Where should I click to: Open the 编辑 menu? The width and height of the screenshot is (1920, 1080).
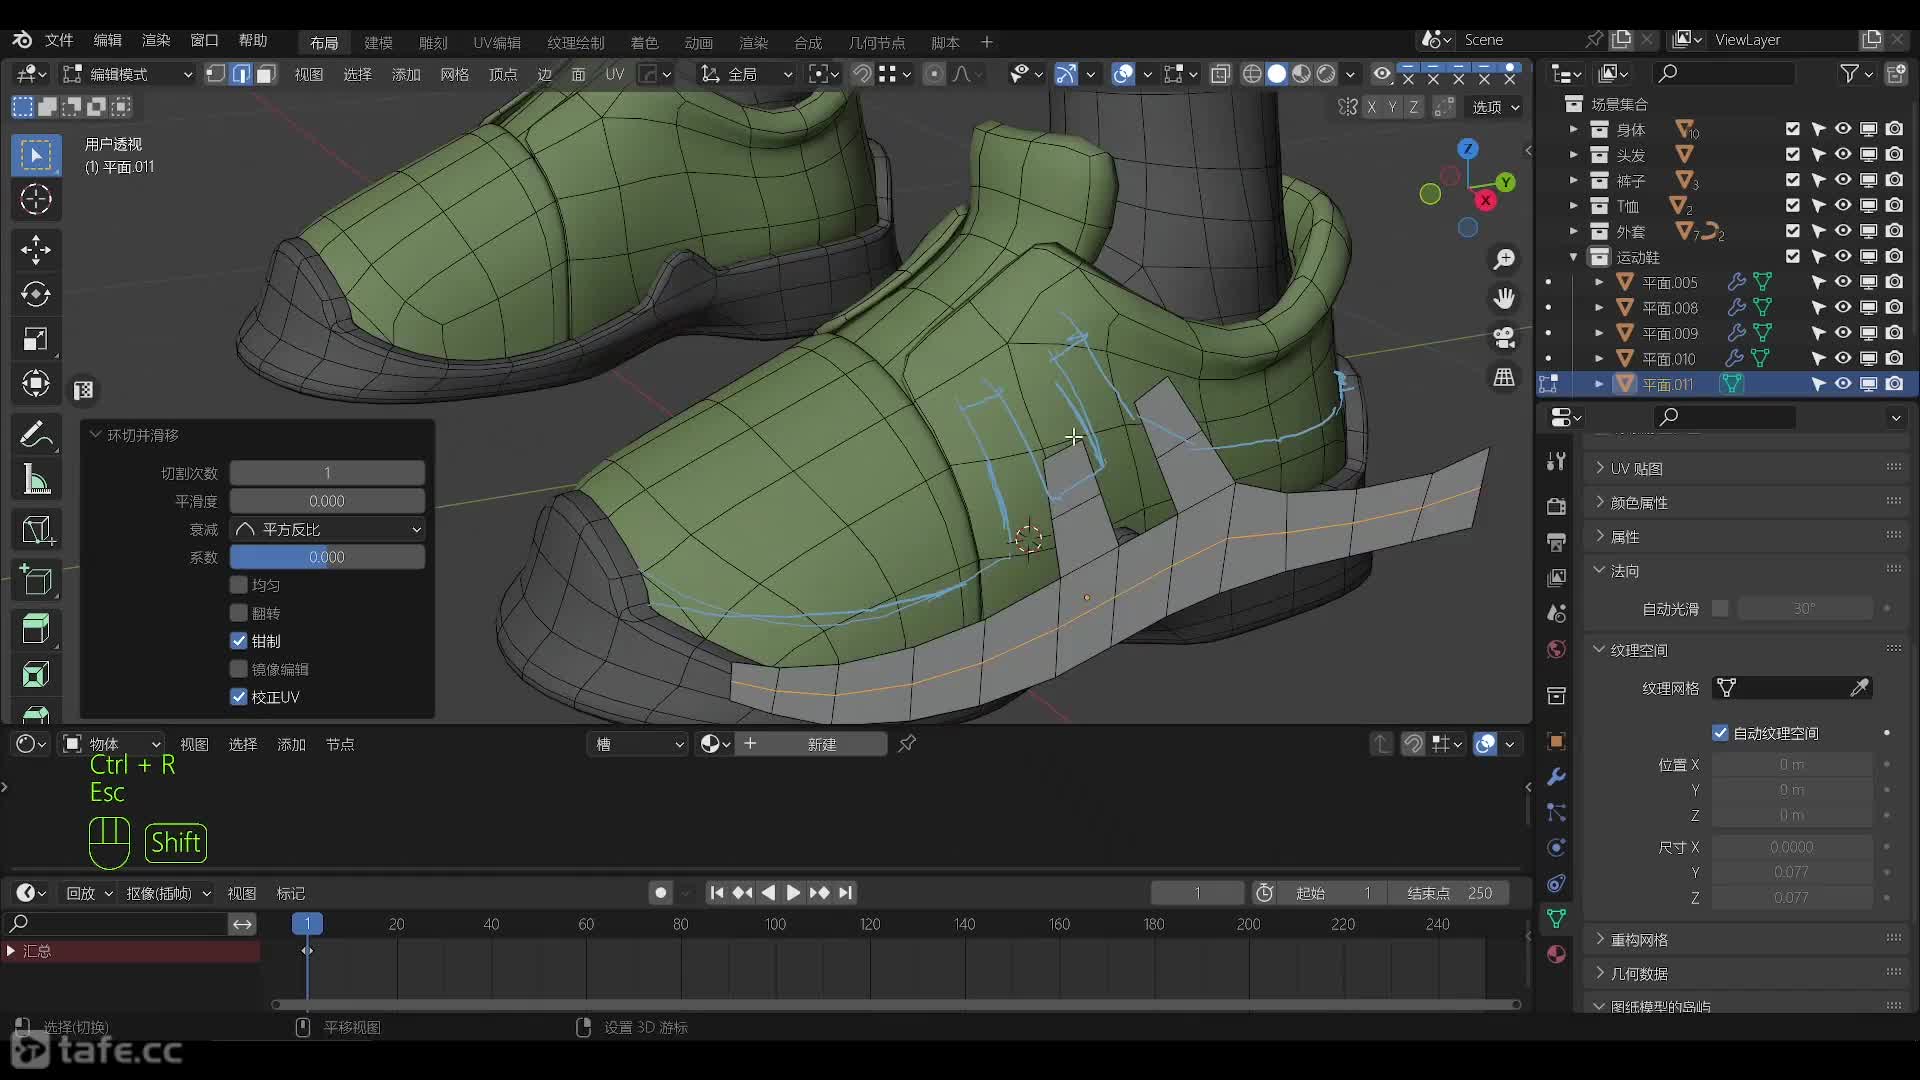click(107, 40)
